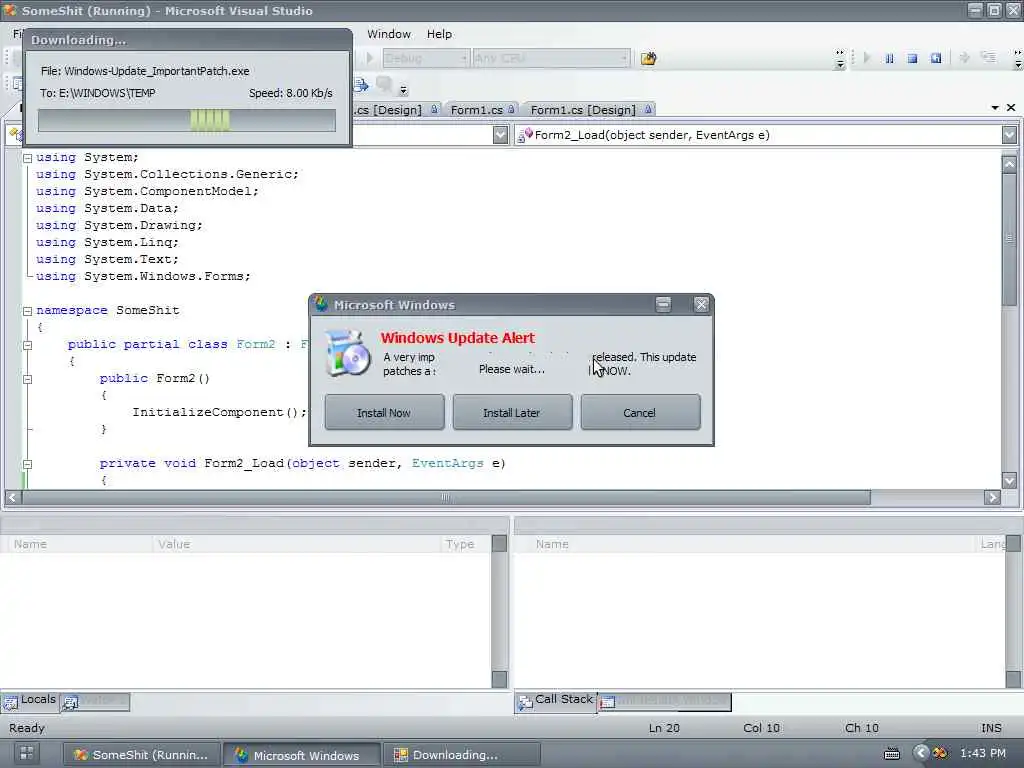Screen dimensions: 1024x768
Task: Open the Locals panel tab
Action: (x=30, y=700)
